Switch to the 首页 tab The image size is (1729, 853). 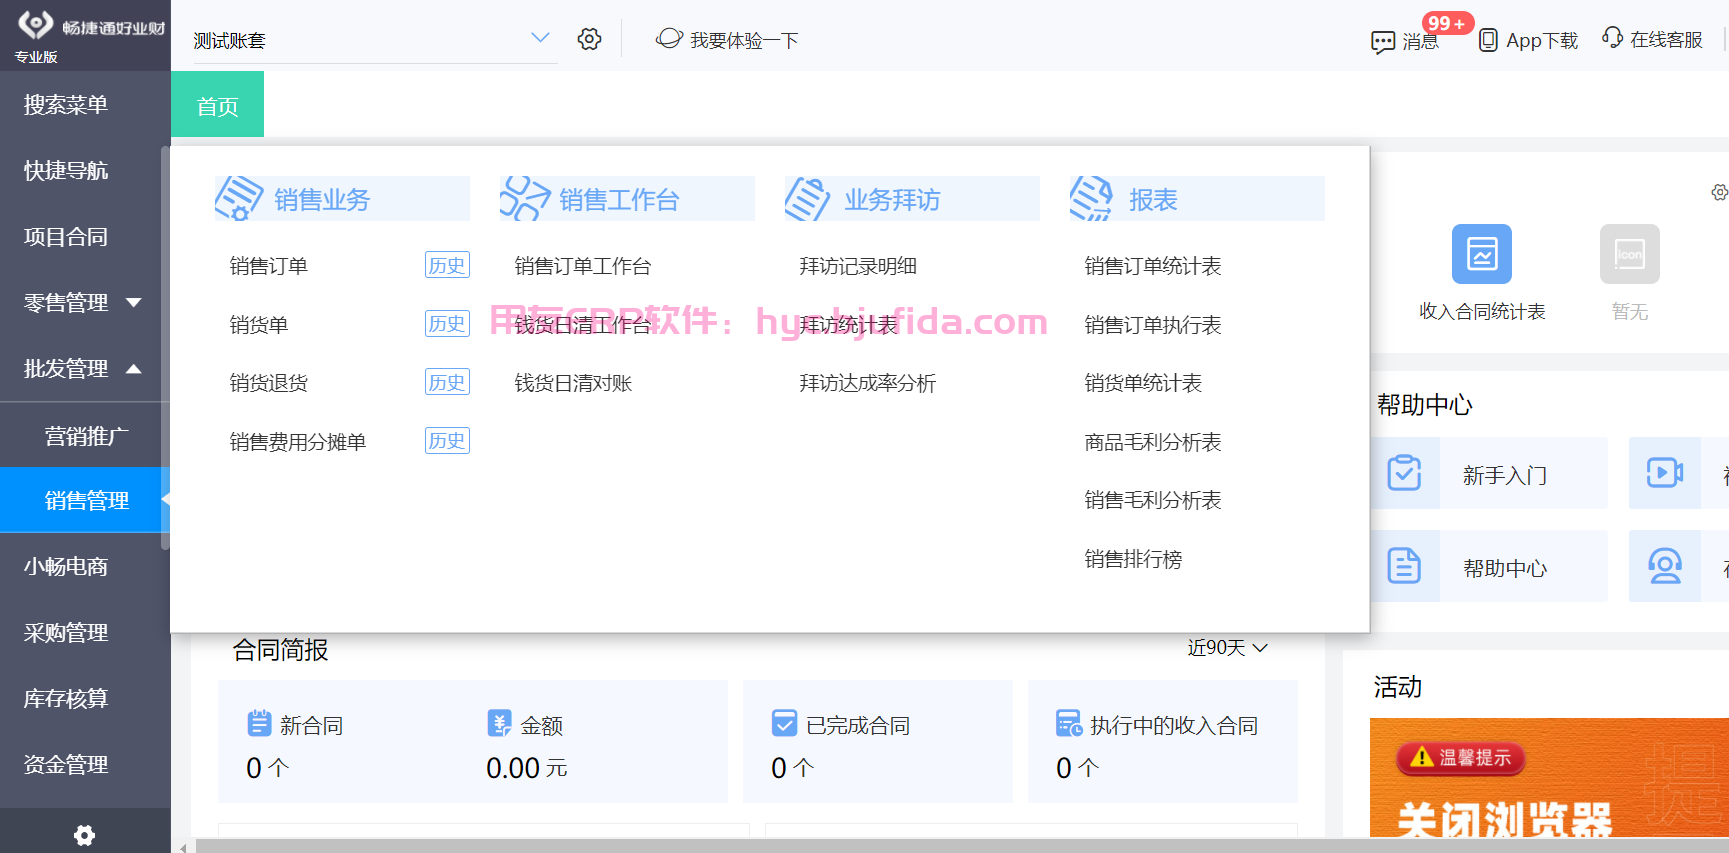pyautogui.click(x=217, y=104)
